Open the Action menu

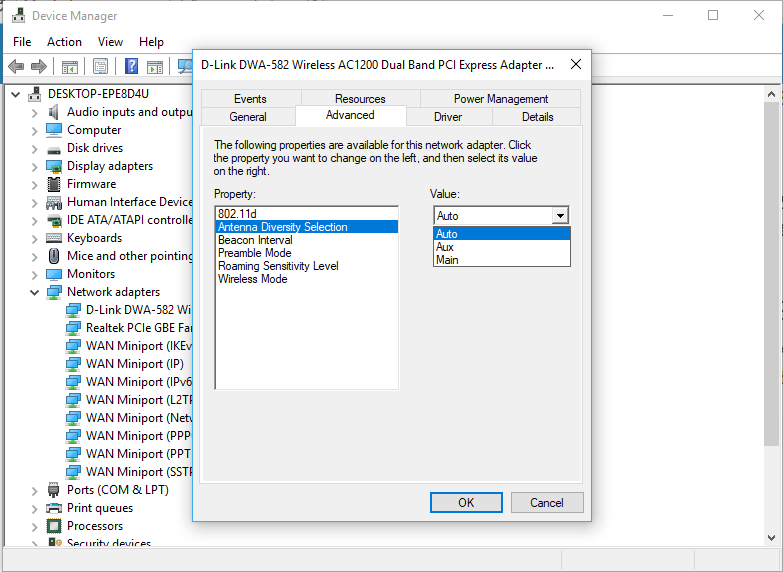pos(64,42)
